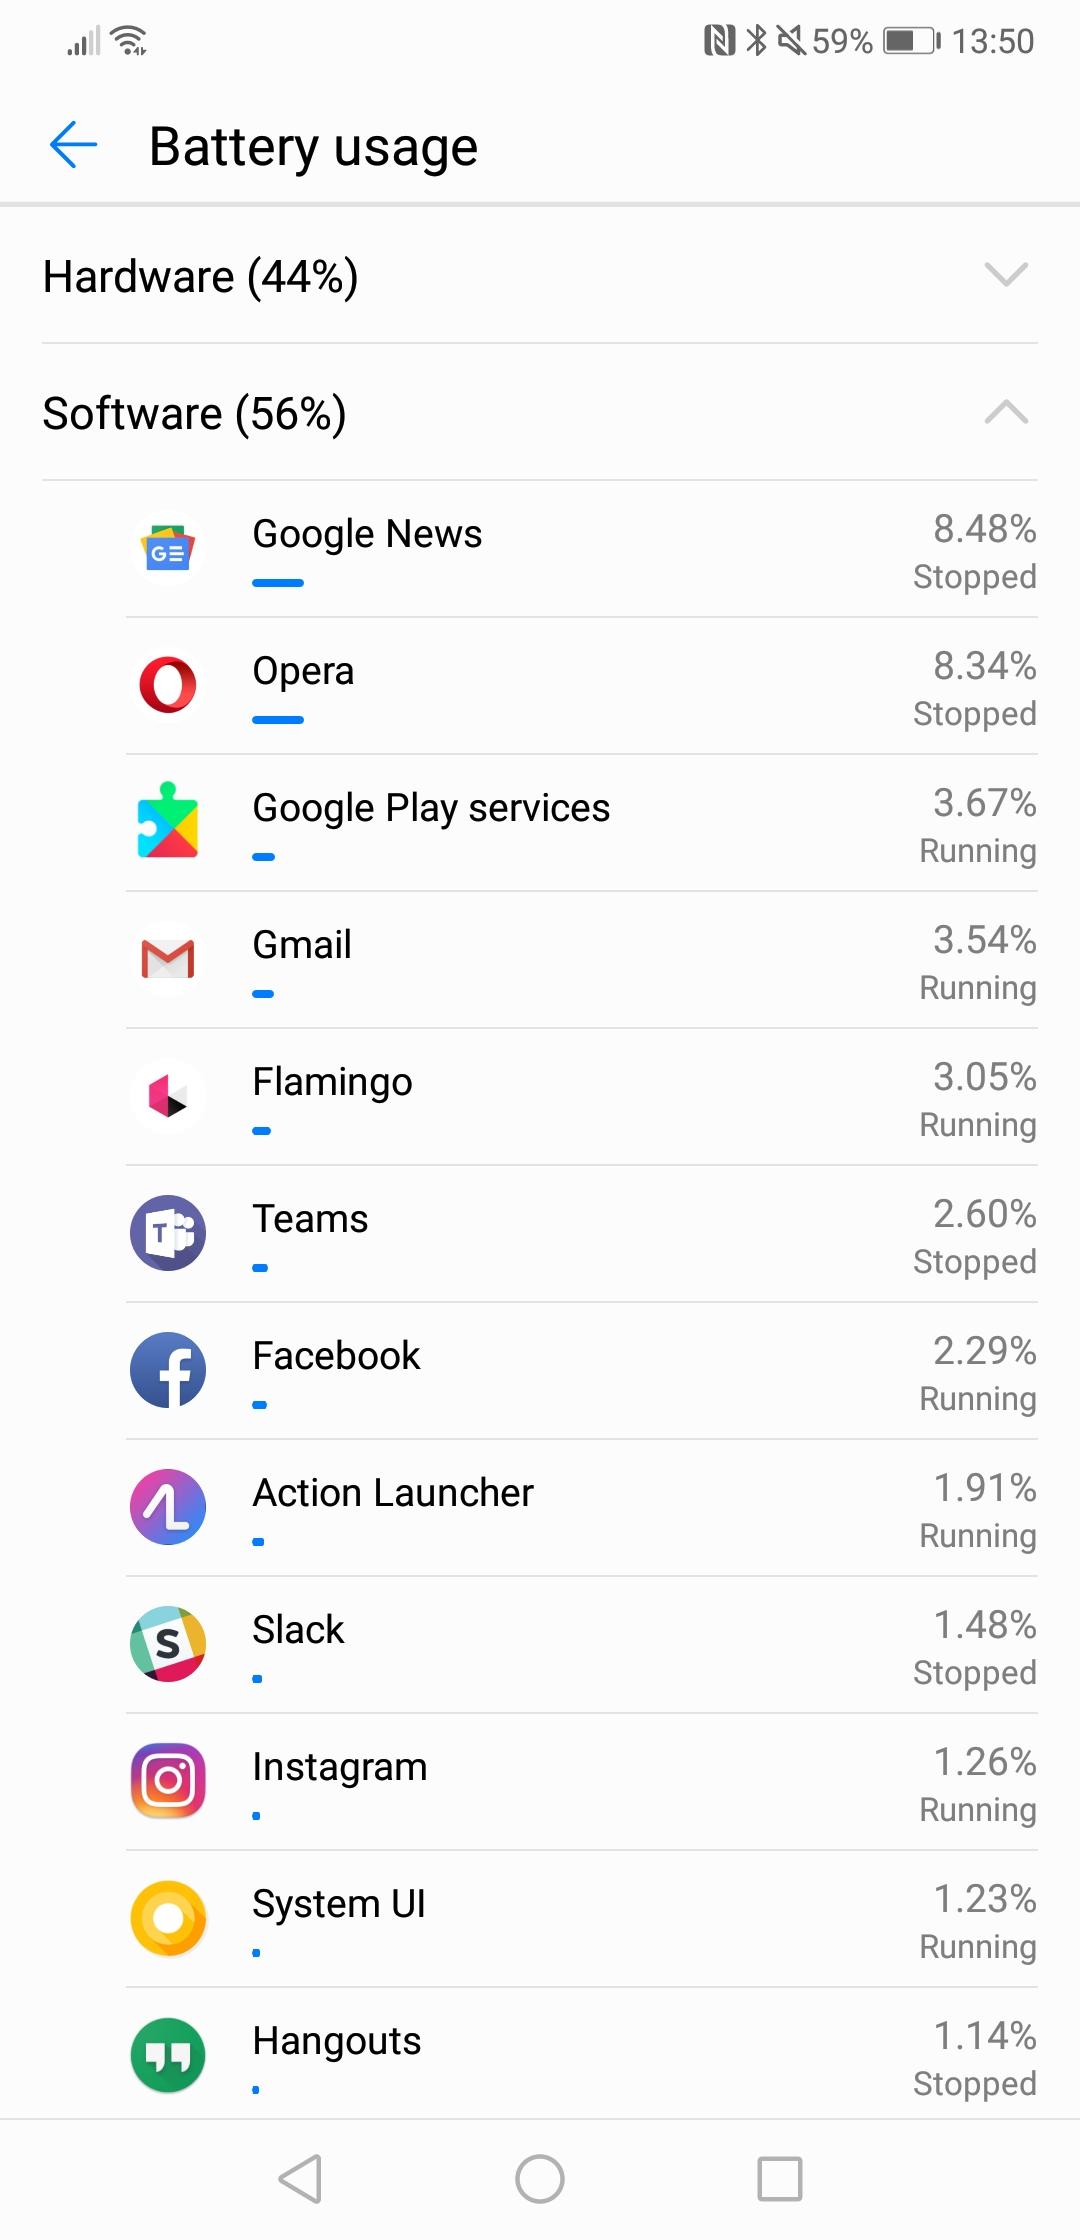Tap the Google News usage bar
The width and height of the screenshot is (1080, 2240).
[278, 583]
